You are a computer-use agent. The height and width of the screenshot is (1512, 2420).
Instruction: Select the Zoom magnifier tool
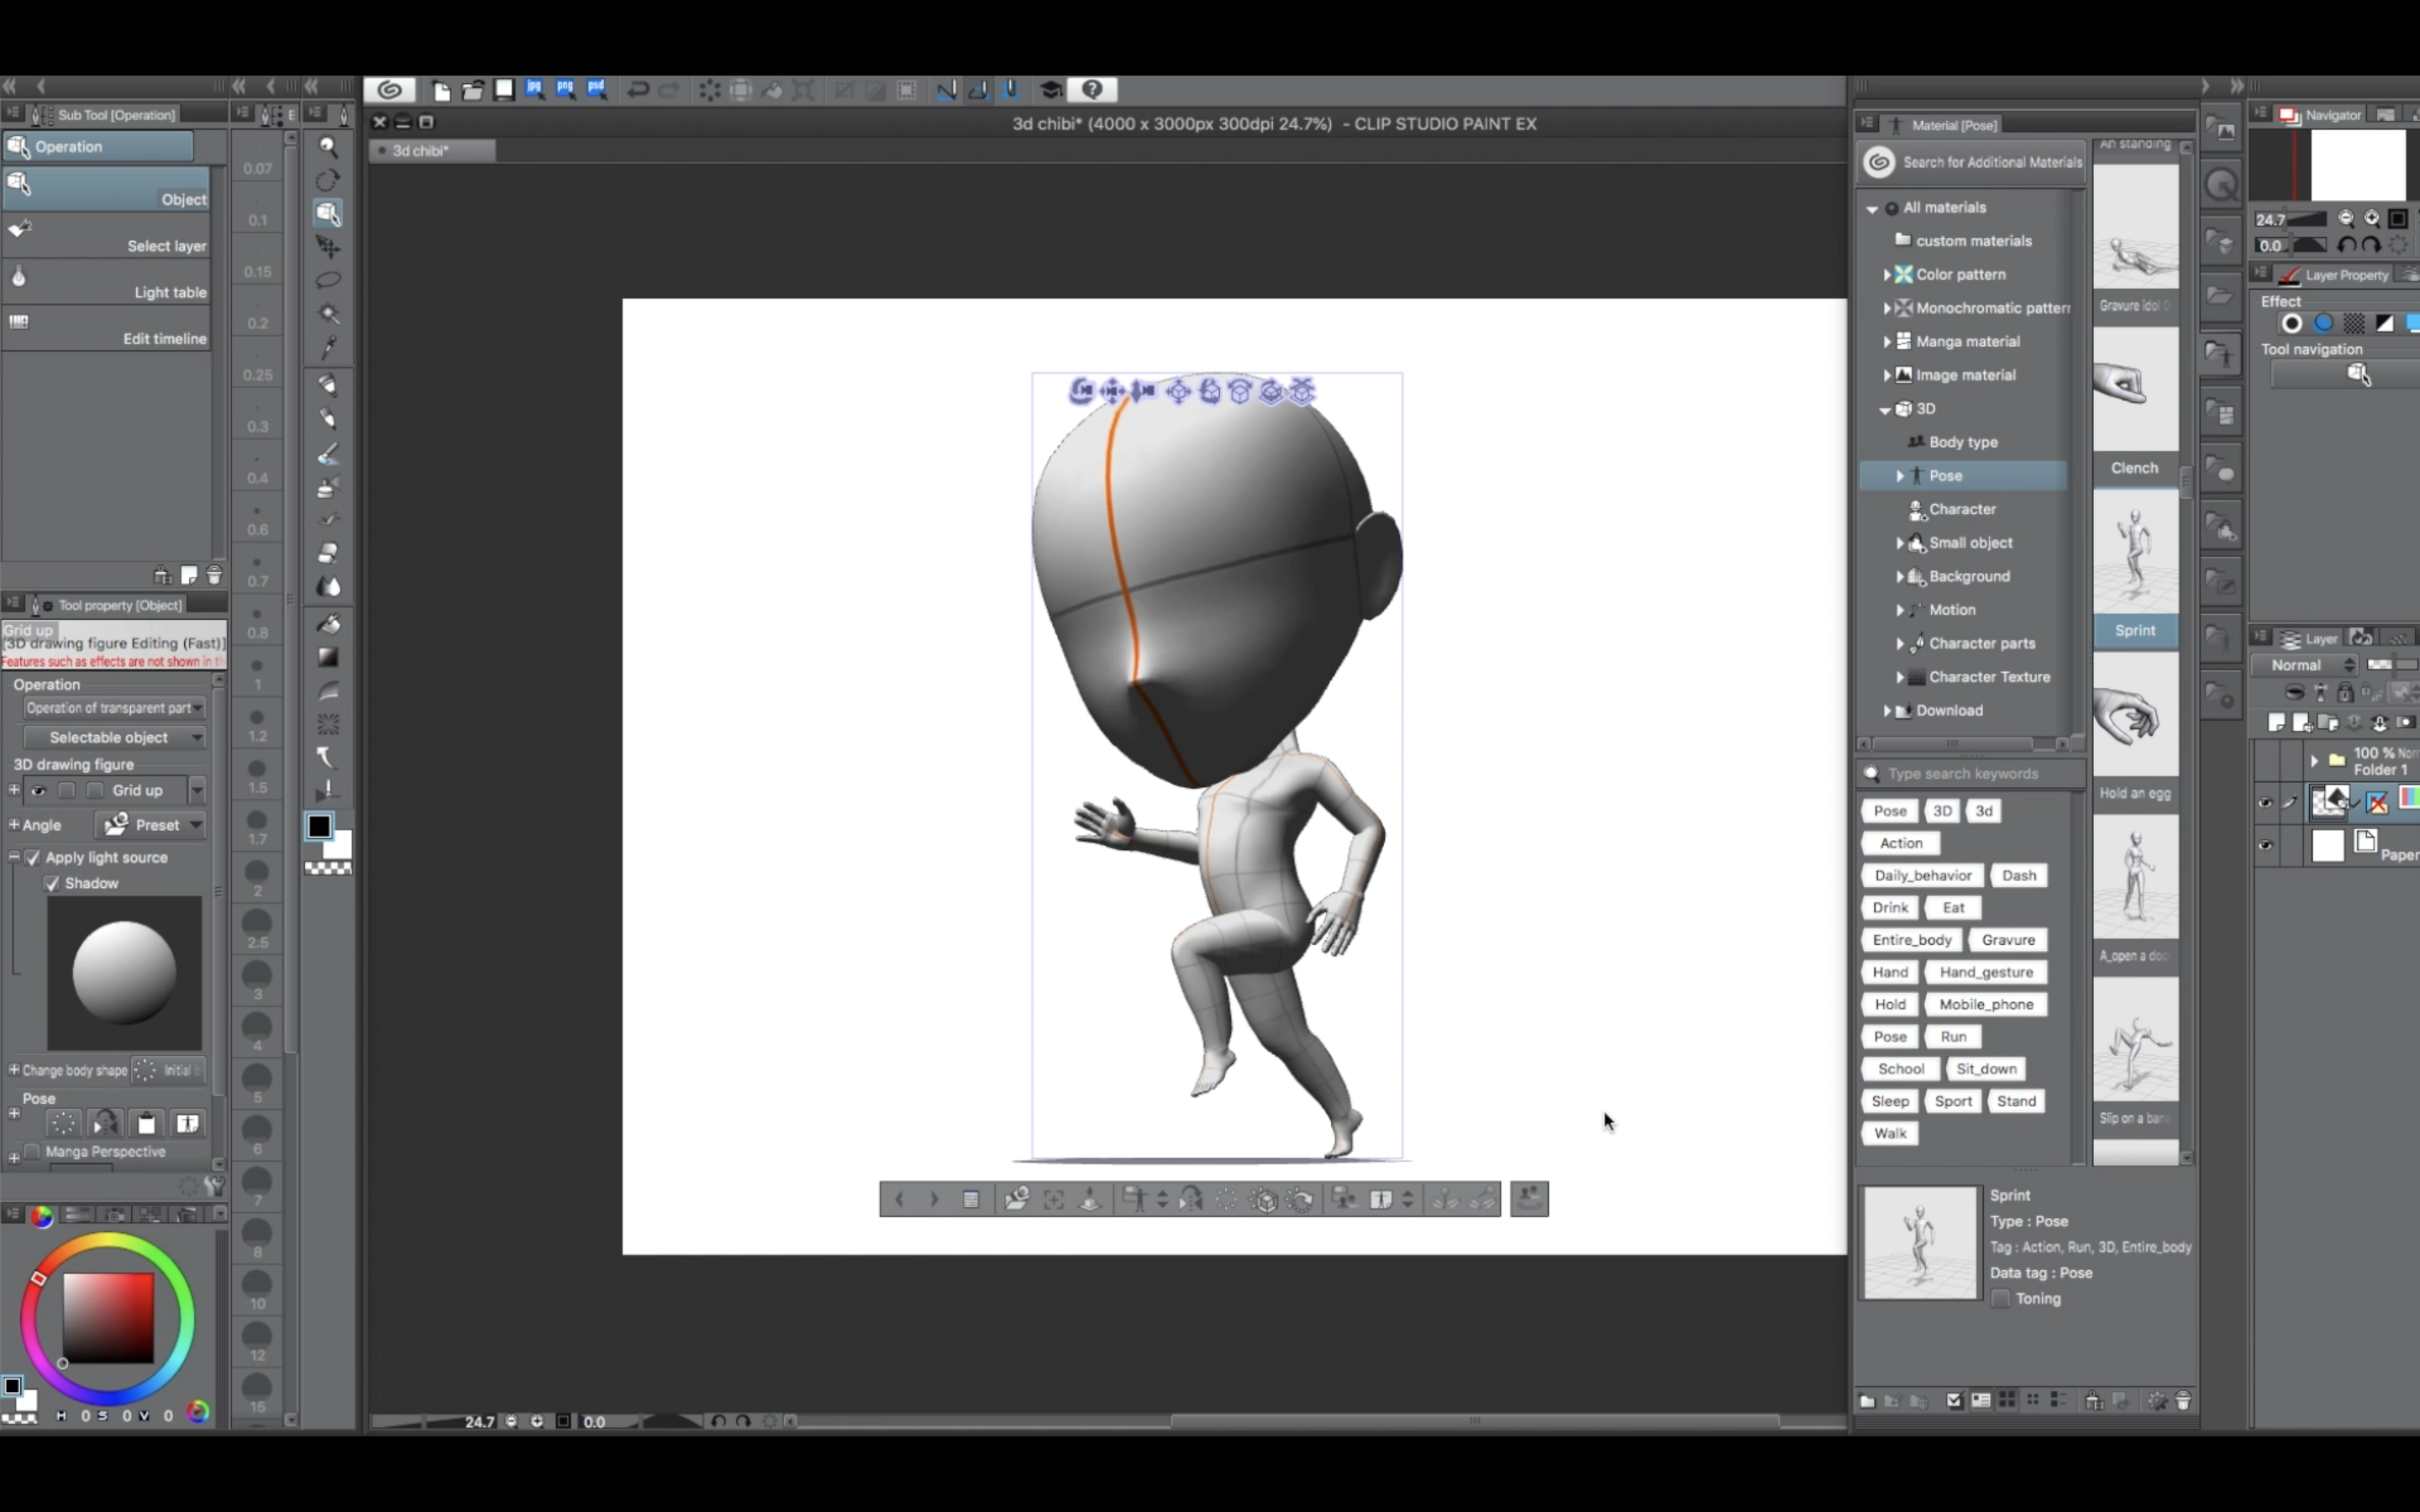coord(328,147)
